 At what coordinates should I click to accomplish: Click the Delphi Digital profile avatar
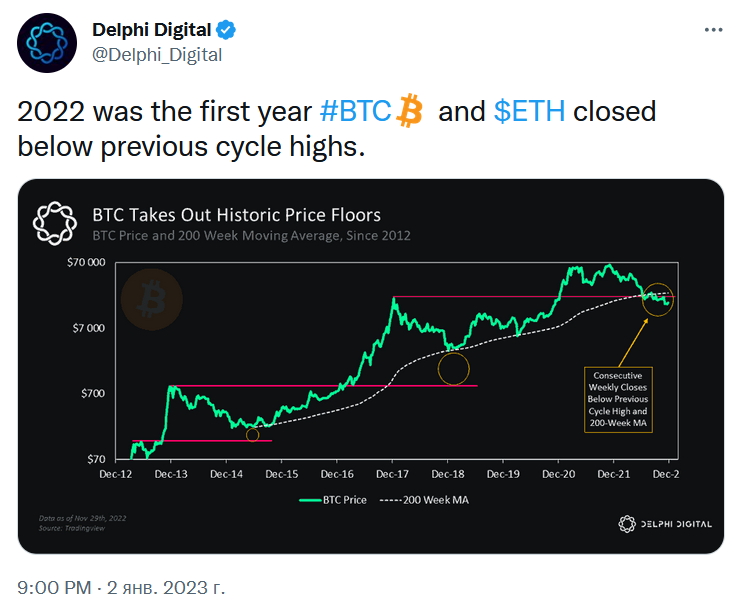47,43
